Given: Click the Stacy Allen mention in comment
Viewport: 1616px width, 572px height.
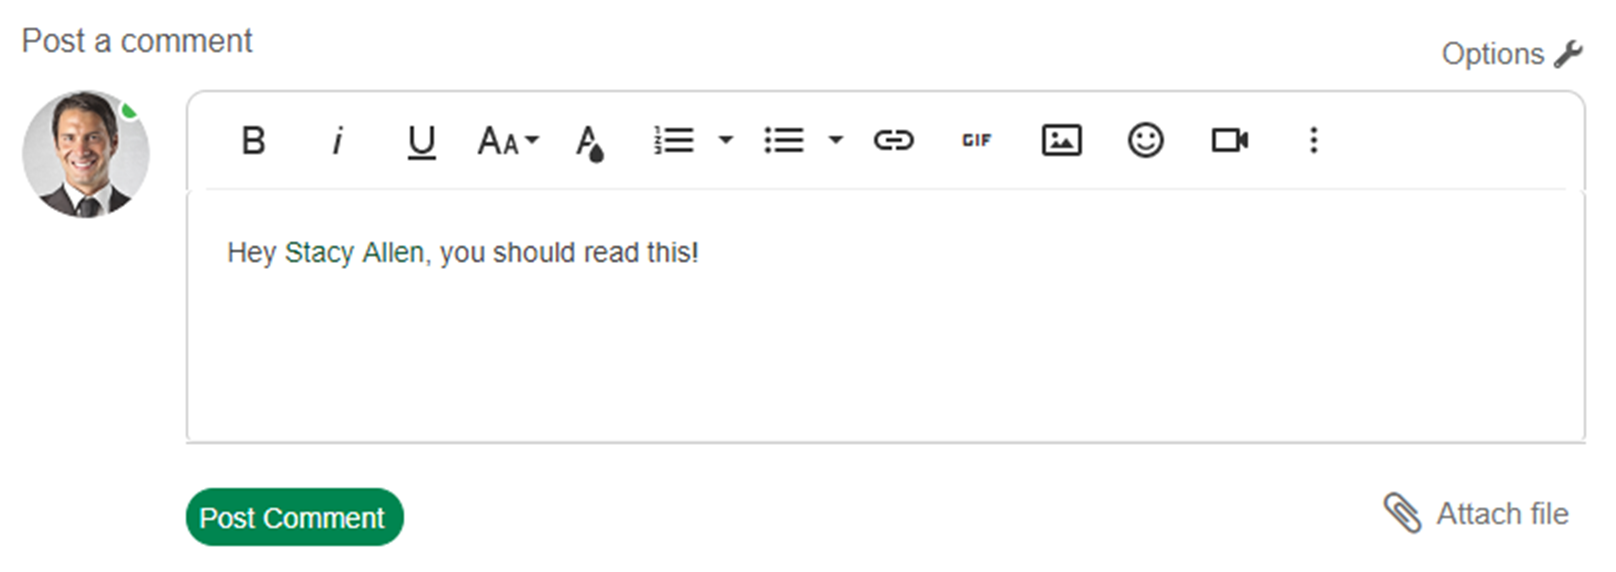Looking at the screenshot, I should point(354,253).
